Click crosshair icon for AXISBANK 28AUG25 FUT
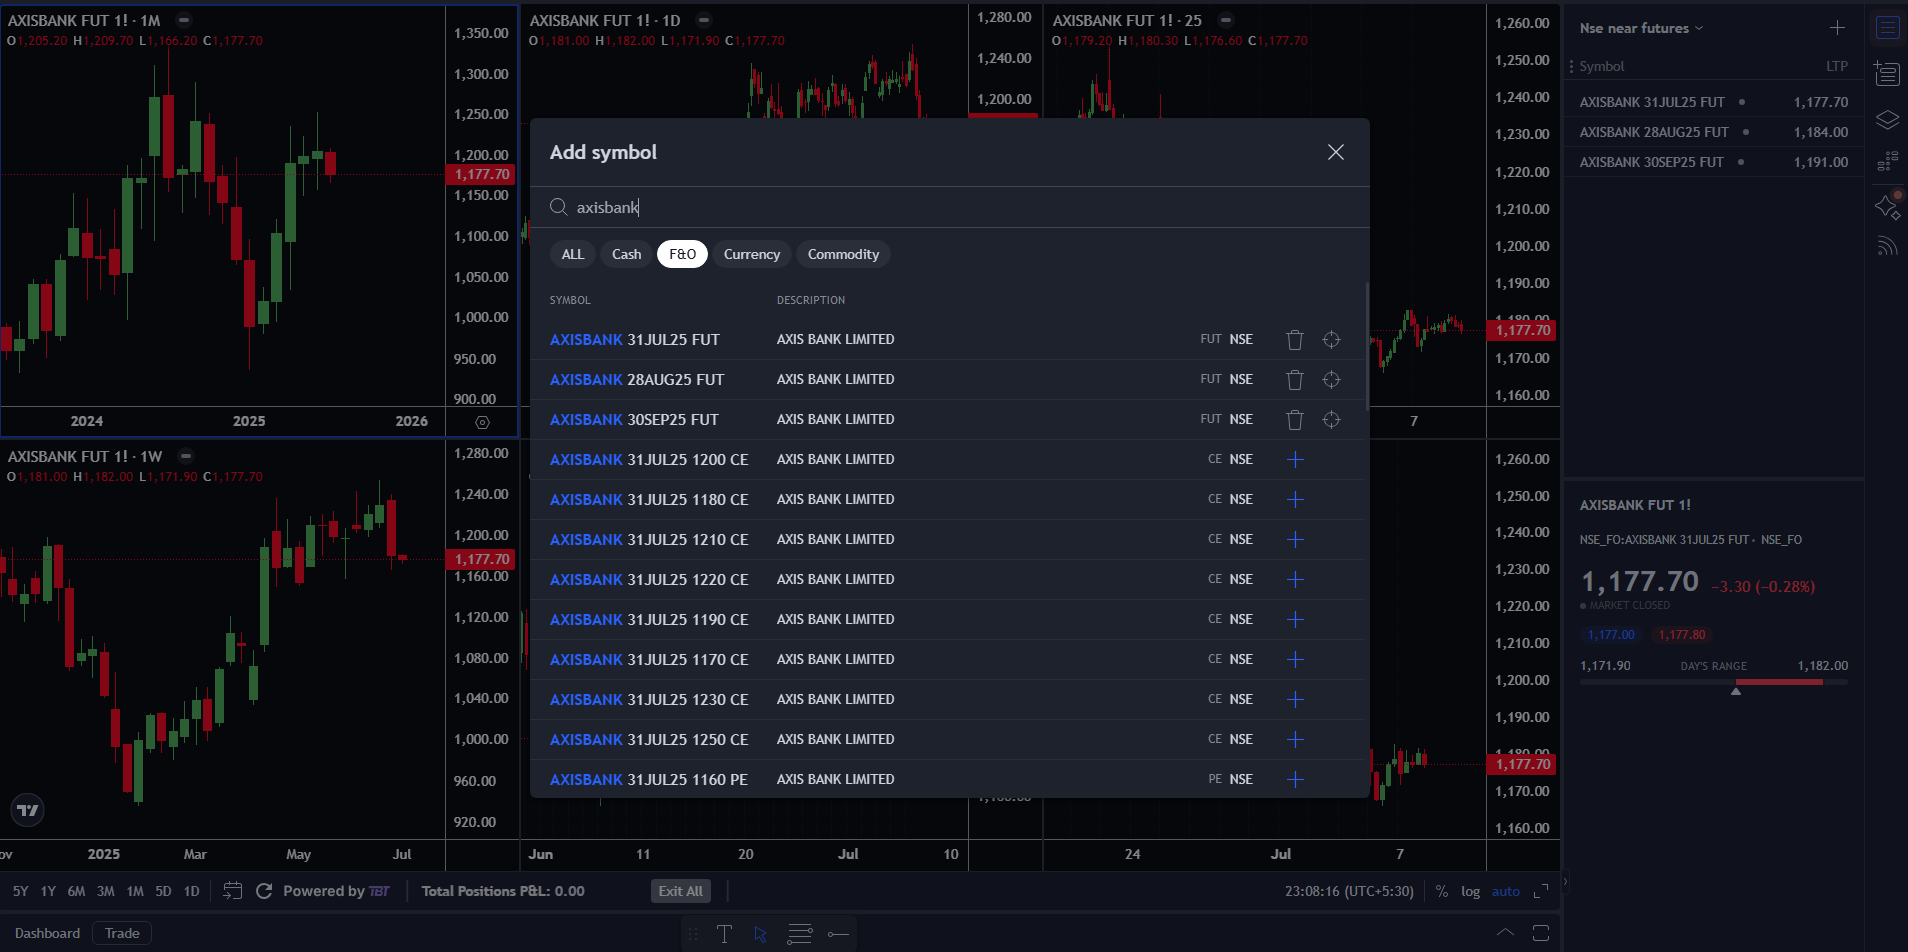Image resolution: width=1908 pixels, height=952 pixels. point(1331,380)
